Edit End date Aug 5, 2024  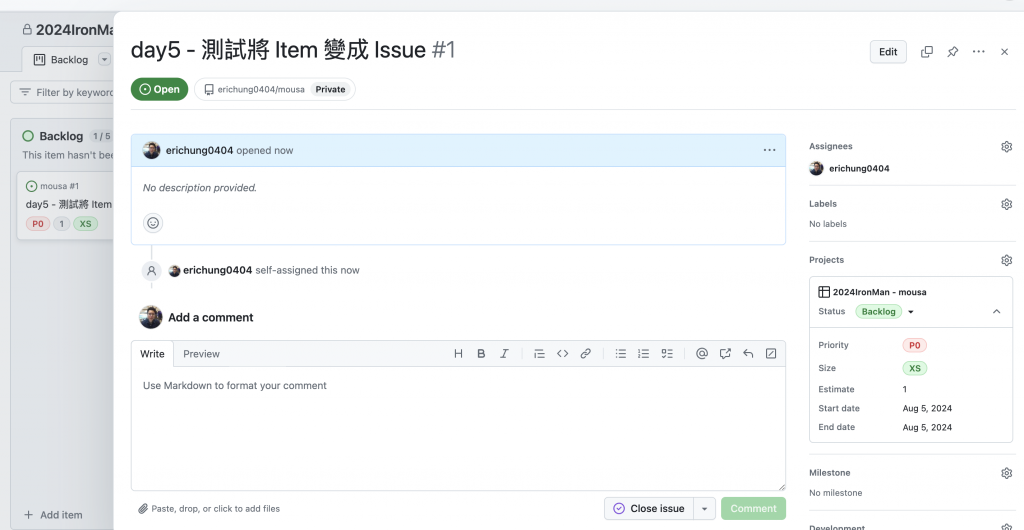click(927, 428)
